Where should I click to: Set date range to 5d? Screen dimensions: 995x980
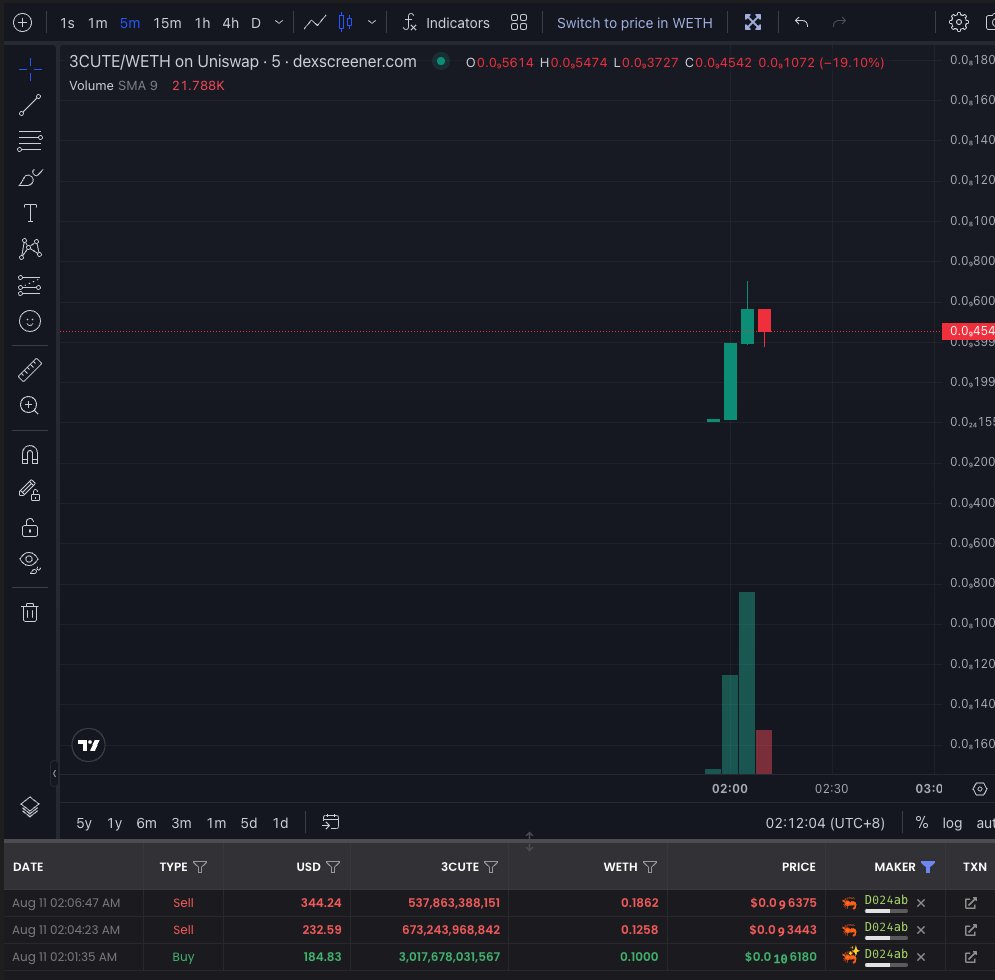pos(249,823)
